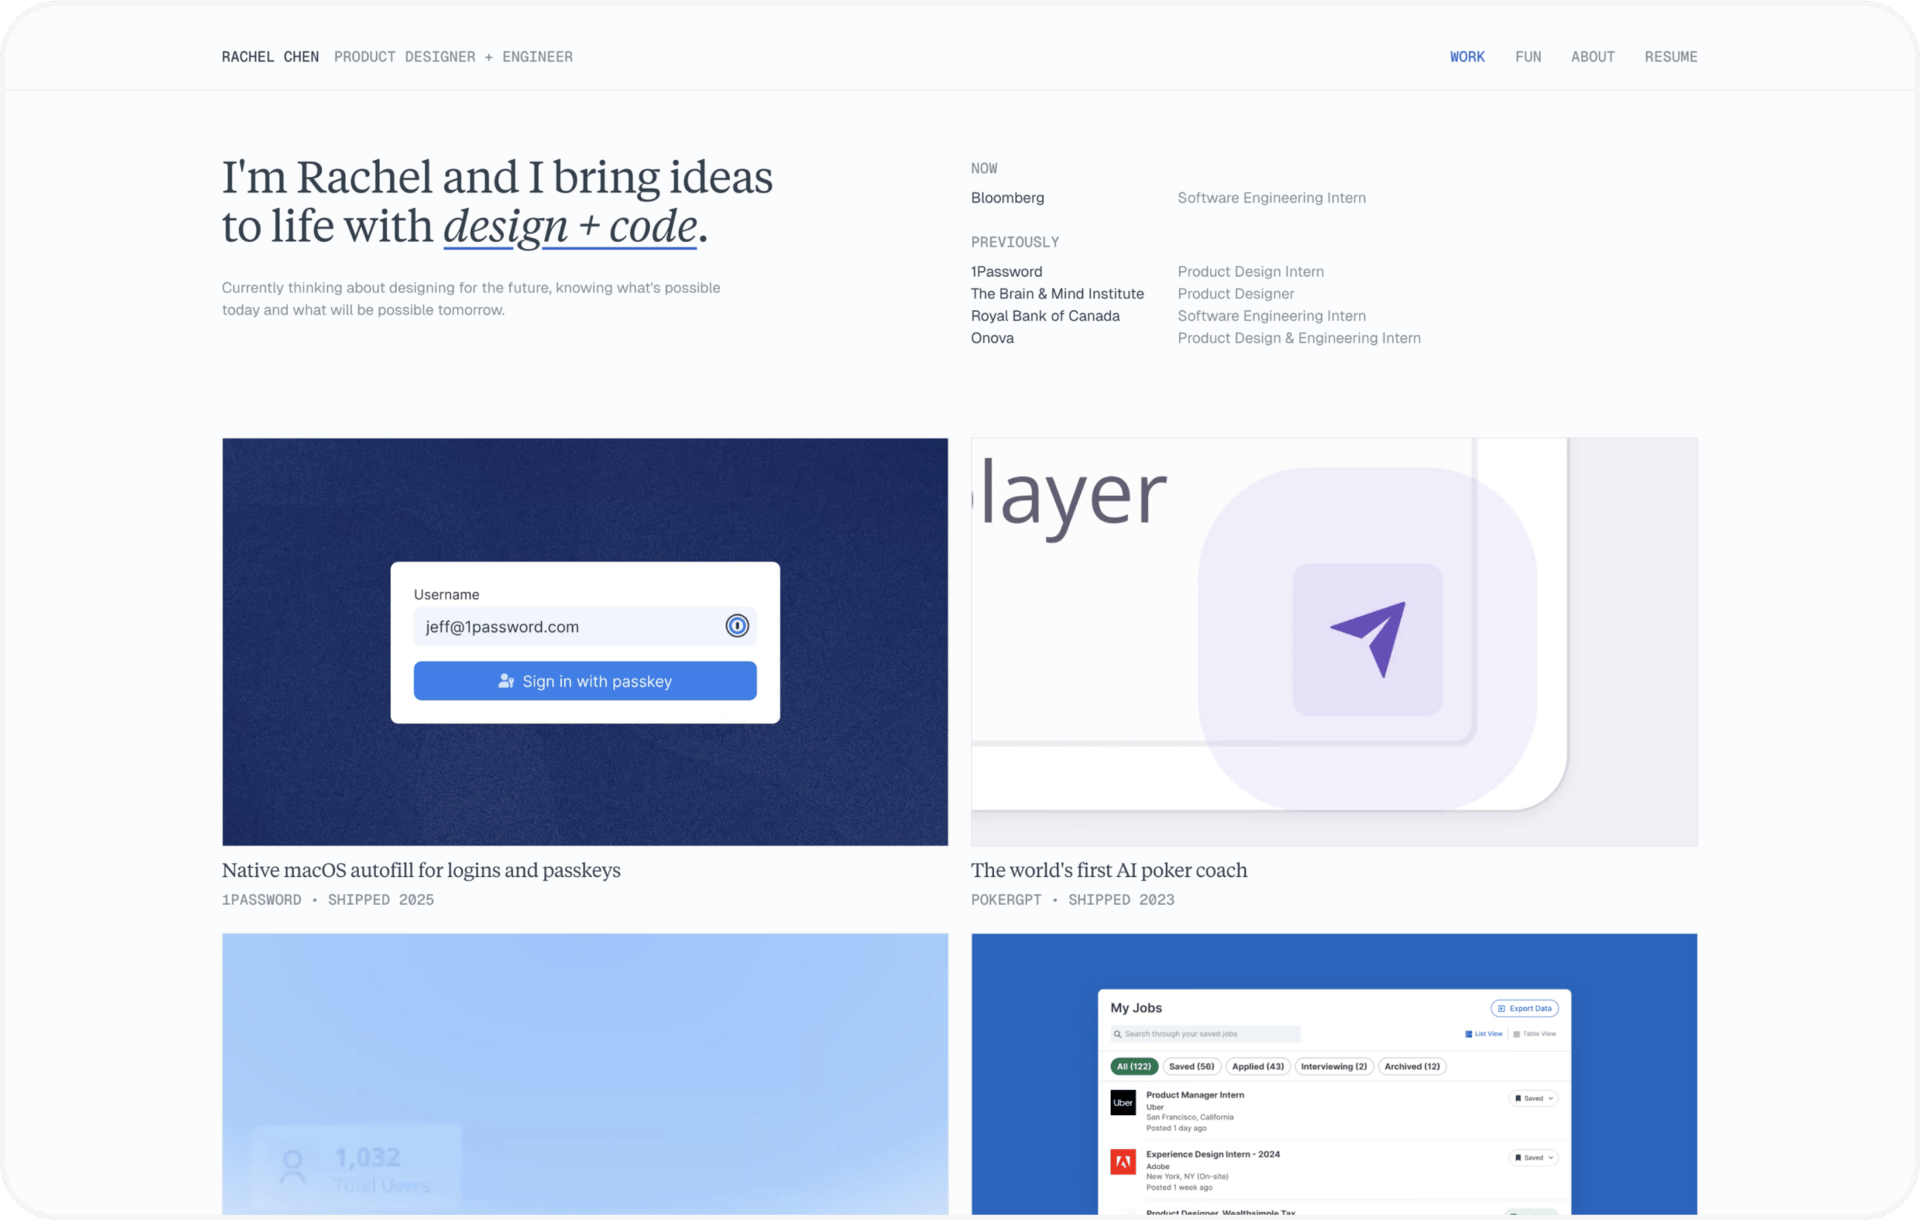
Task: Open the RESUME navigation link
Action: pos(1670,57)
